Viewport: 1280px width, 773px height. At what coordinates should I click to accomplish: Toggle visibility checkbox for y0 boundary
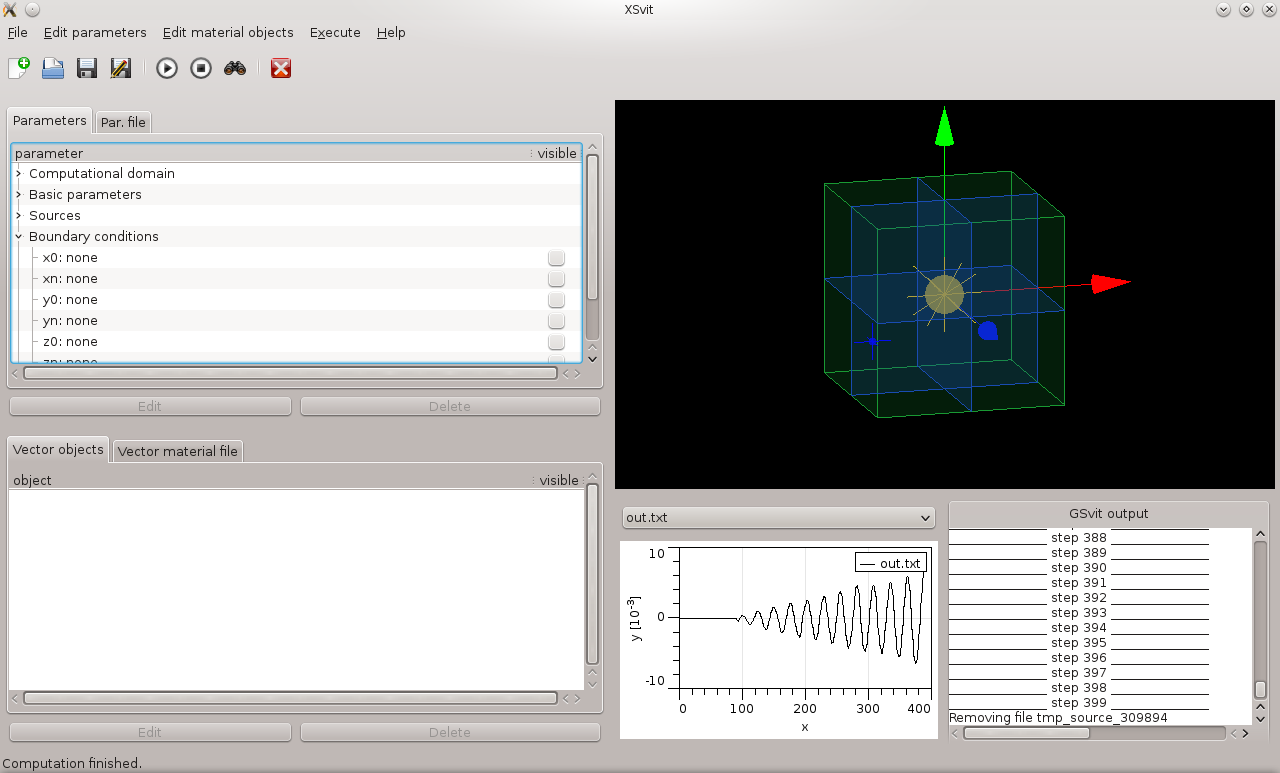tap(556, 300)
